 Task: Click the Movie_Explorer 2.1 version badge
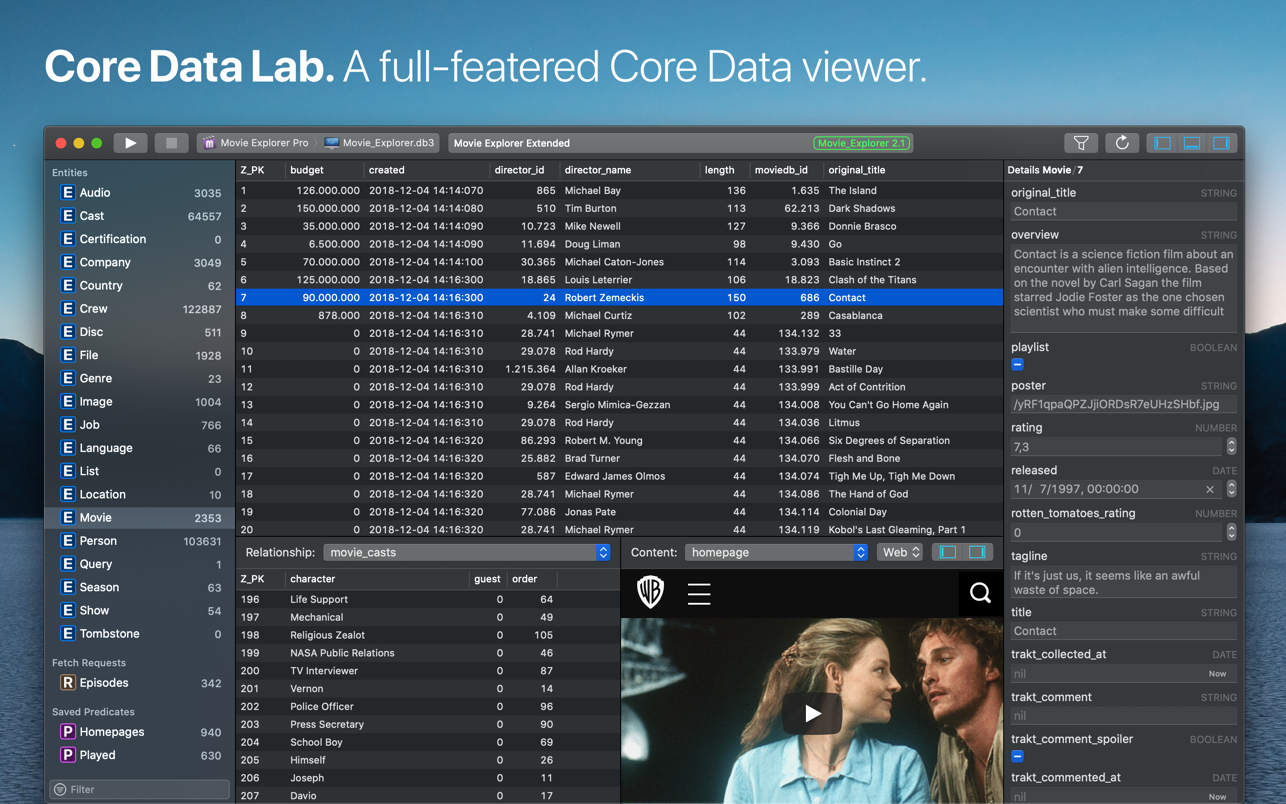[861, 143]
